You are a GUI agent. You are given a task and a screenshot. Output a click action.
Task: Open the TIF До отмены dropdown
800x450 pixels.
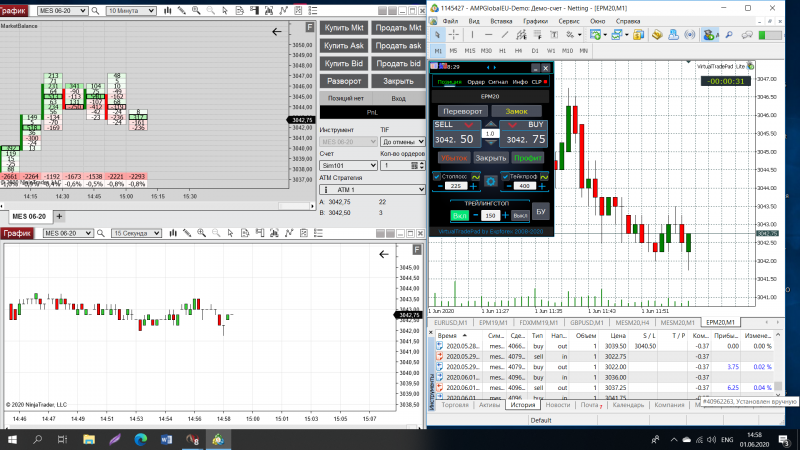coord(403,141)
